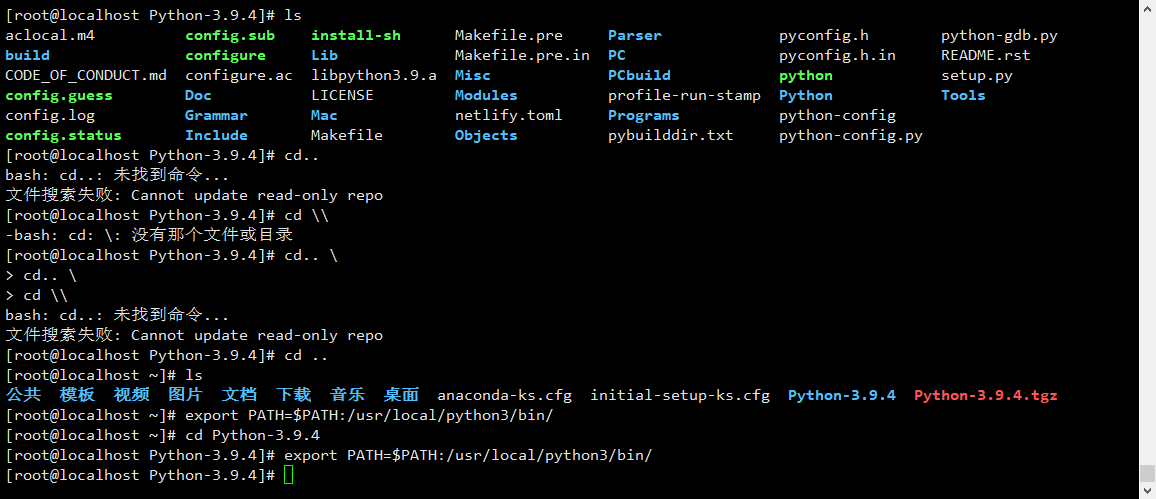The height and width of the screenshot is (499, 1156).
Task: Click the scrollbar down arrow
Action: click(x=1147, y=490)
